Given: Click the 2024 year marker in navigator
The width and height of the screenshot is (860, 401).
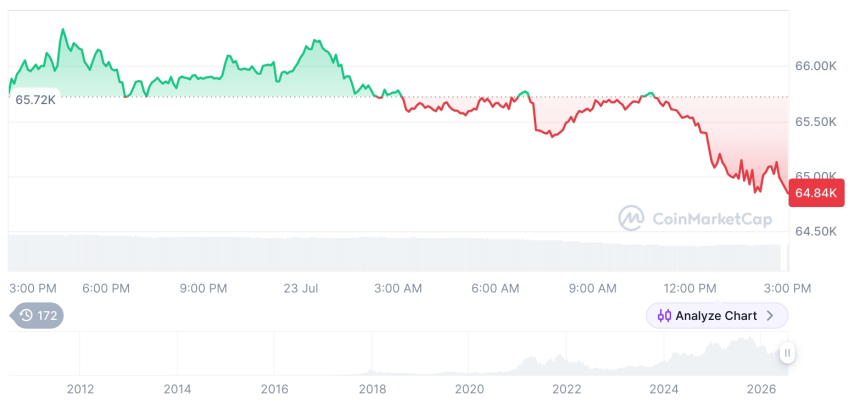Looking at the screenshot, I should pyautogui.click(x=664, y=389).
